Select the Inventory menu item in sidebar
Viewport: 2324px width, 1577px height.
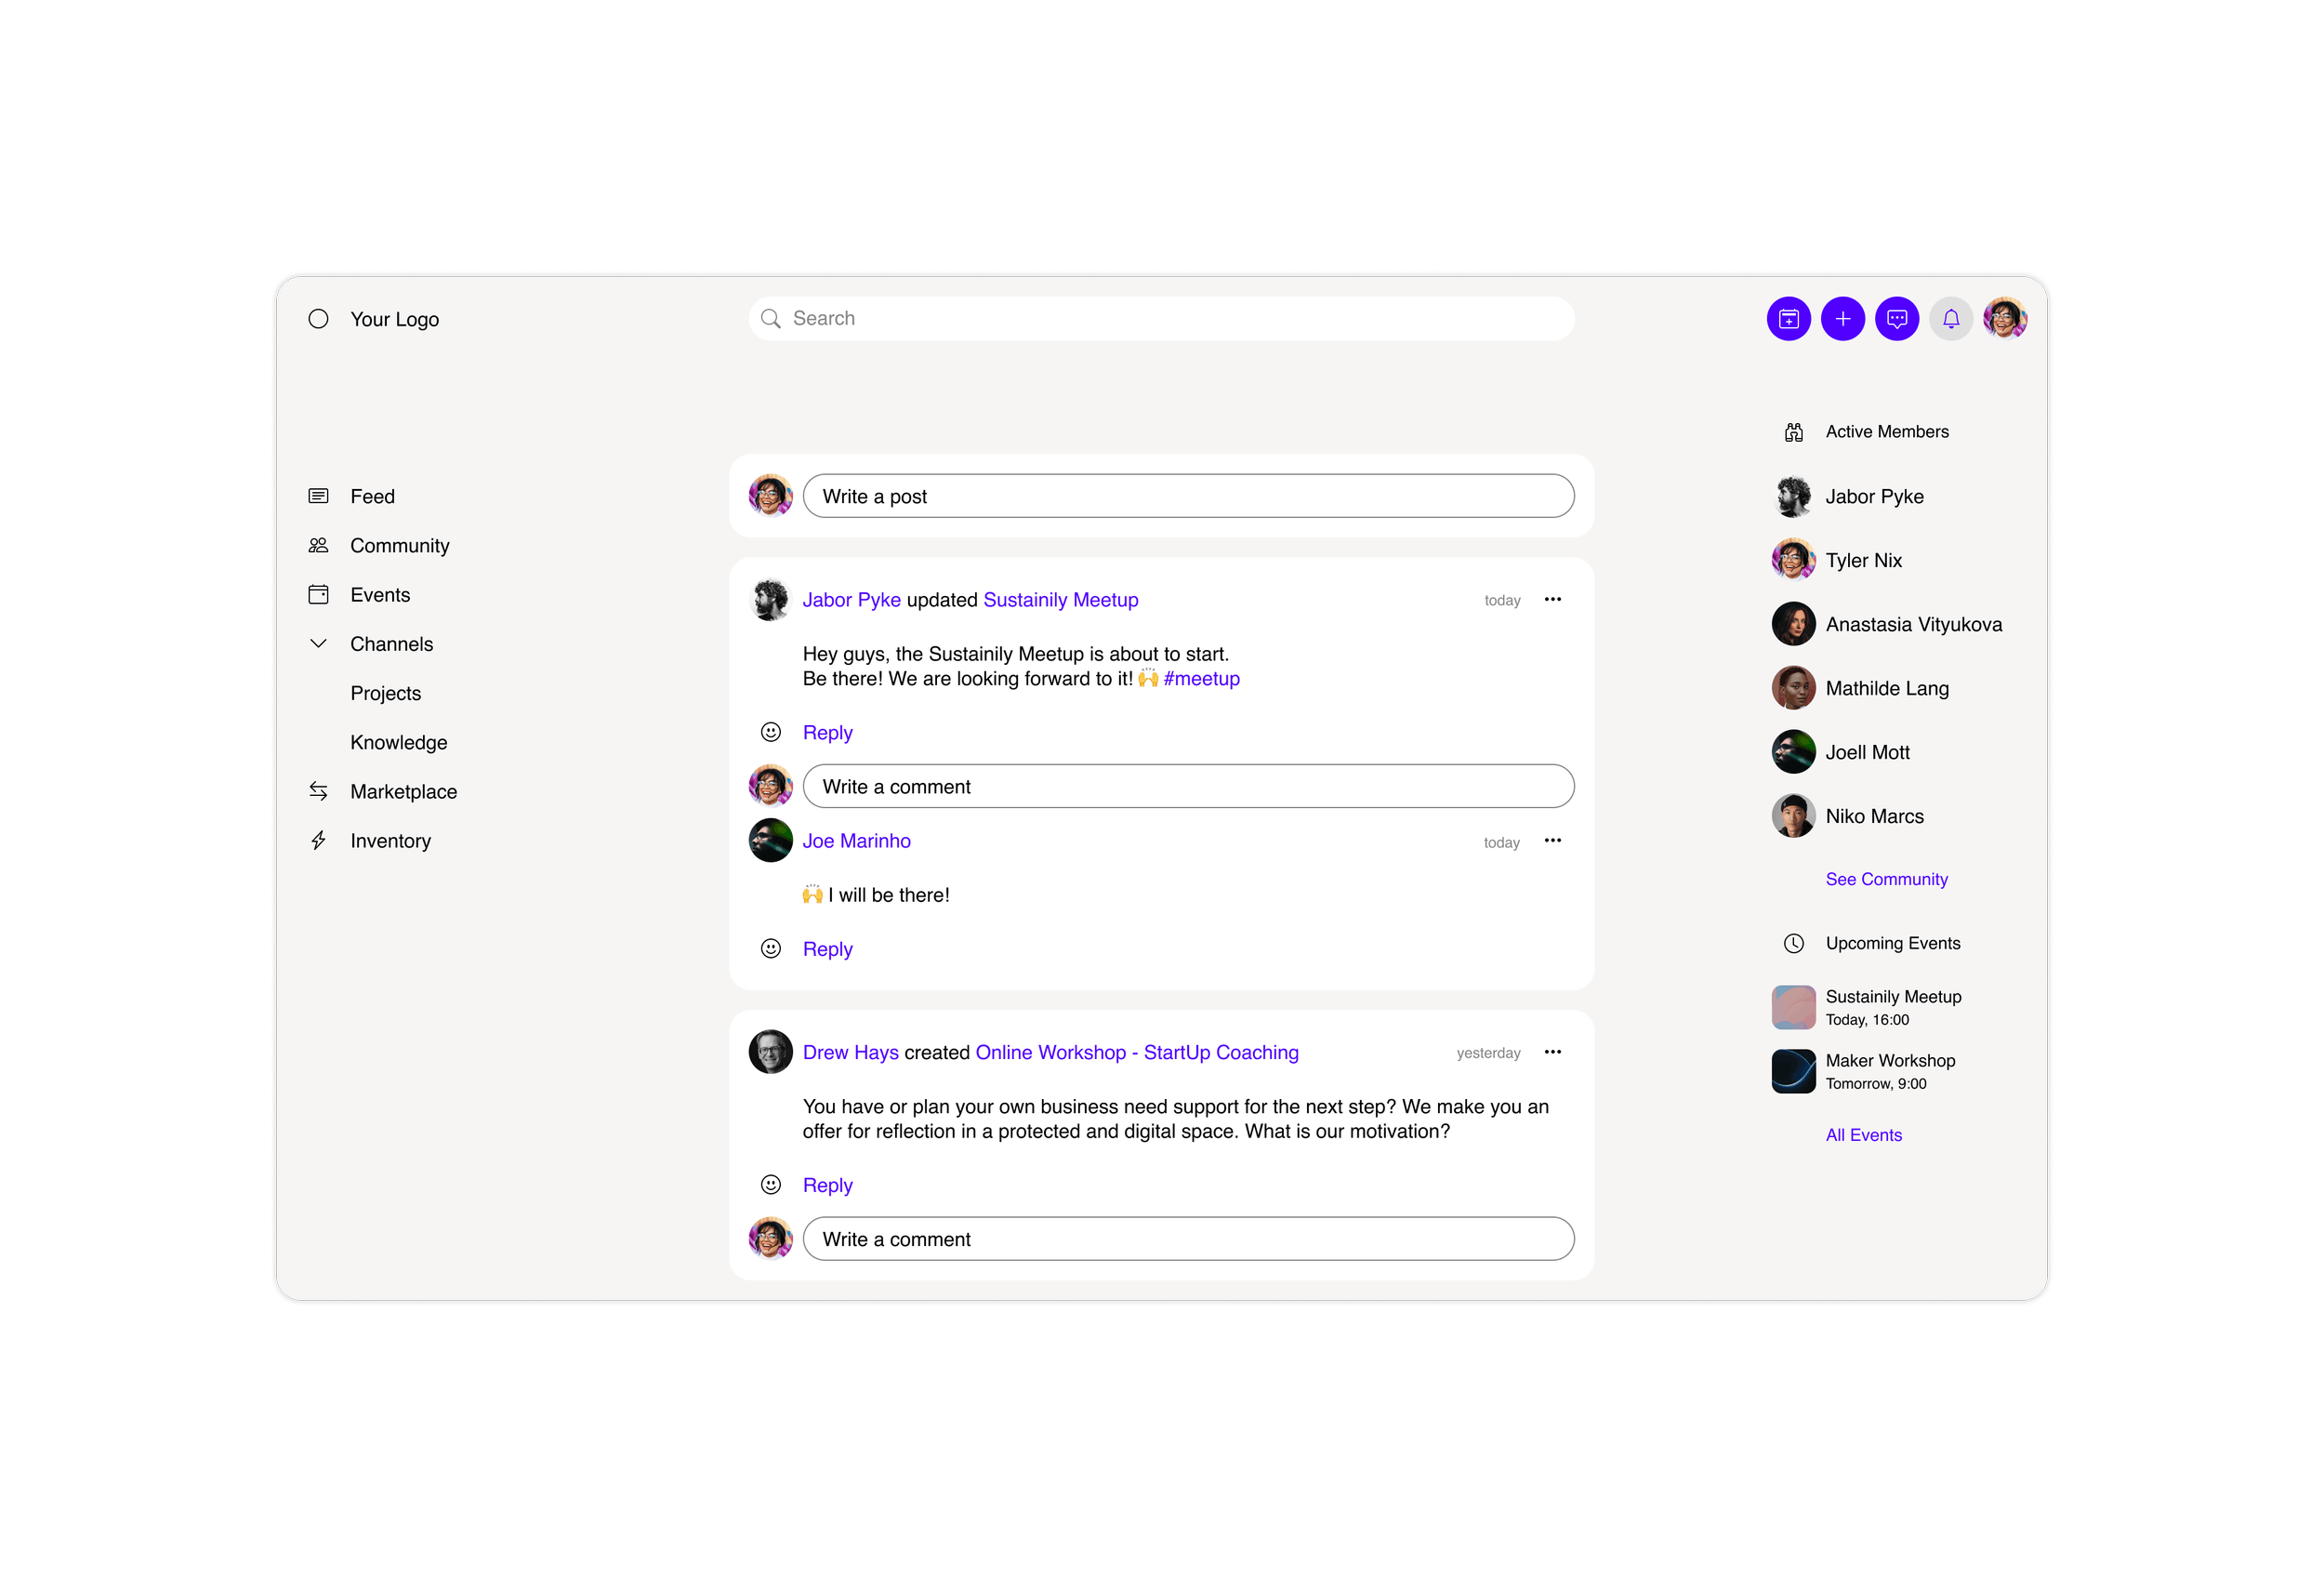(390, 840)
